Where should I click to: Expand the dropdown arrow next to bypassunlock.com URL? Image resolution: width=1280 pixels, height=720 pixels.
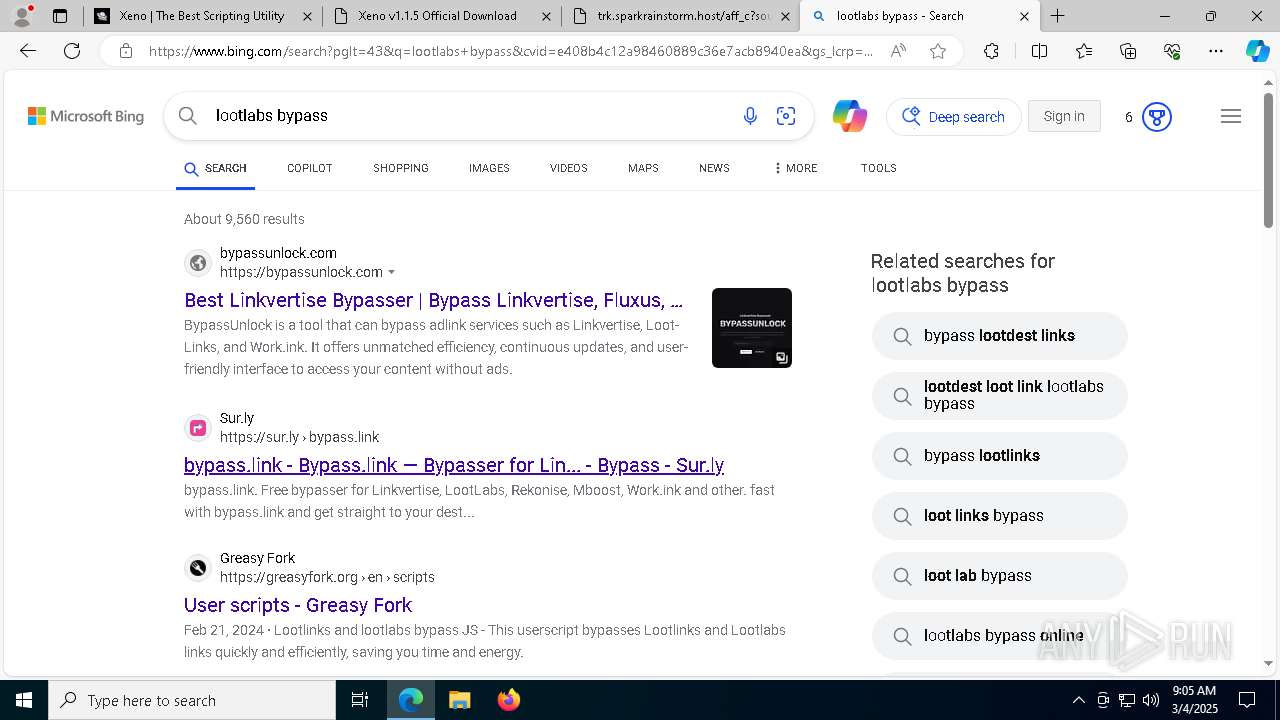click(391, 273)
